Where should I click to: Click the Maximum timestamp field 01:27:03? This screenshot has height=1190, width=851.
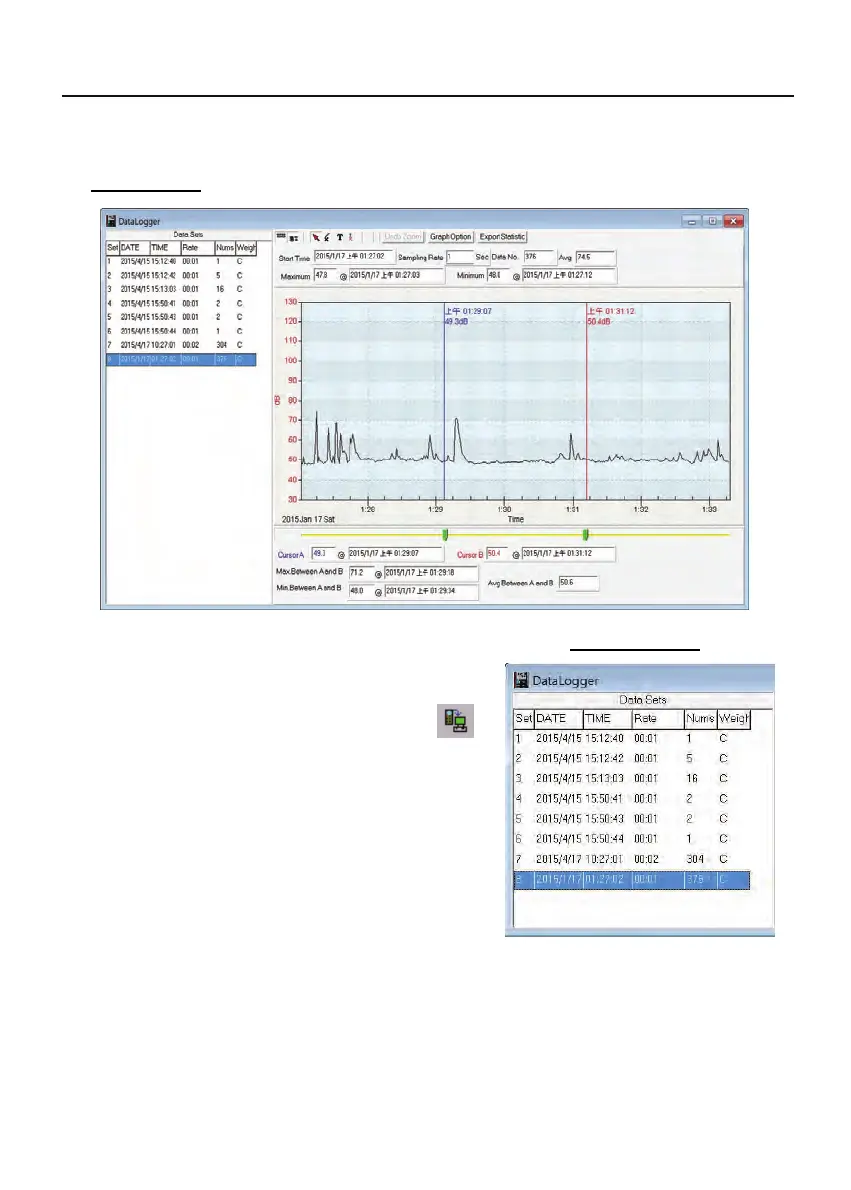[x=396, y=275]
